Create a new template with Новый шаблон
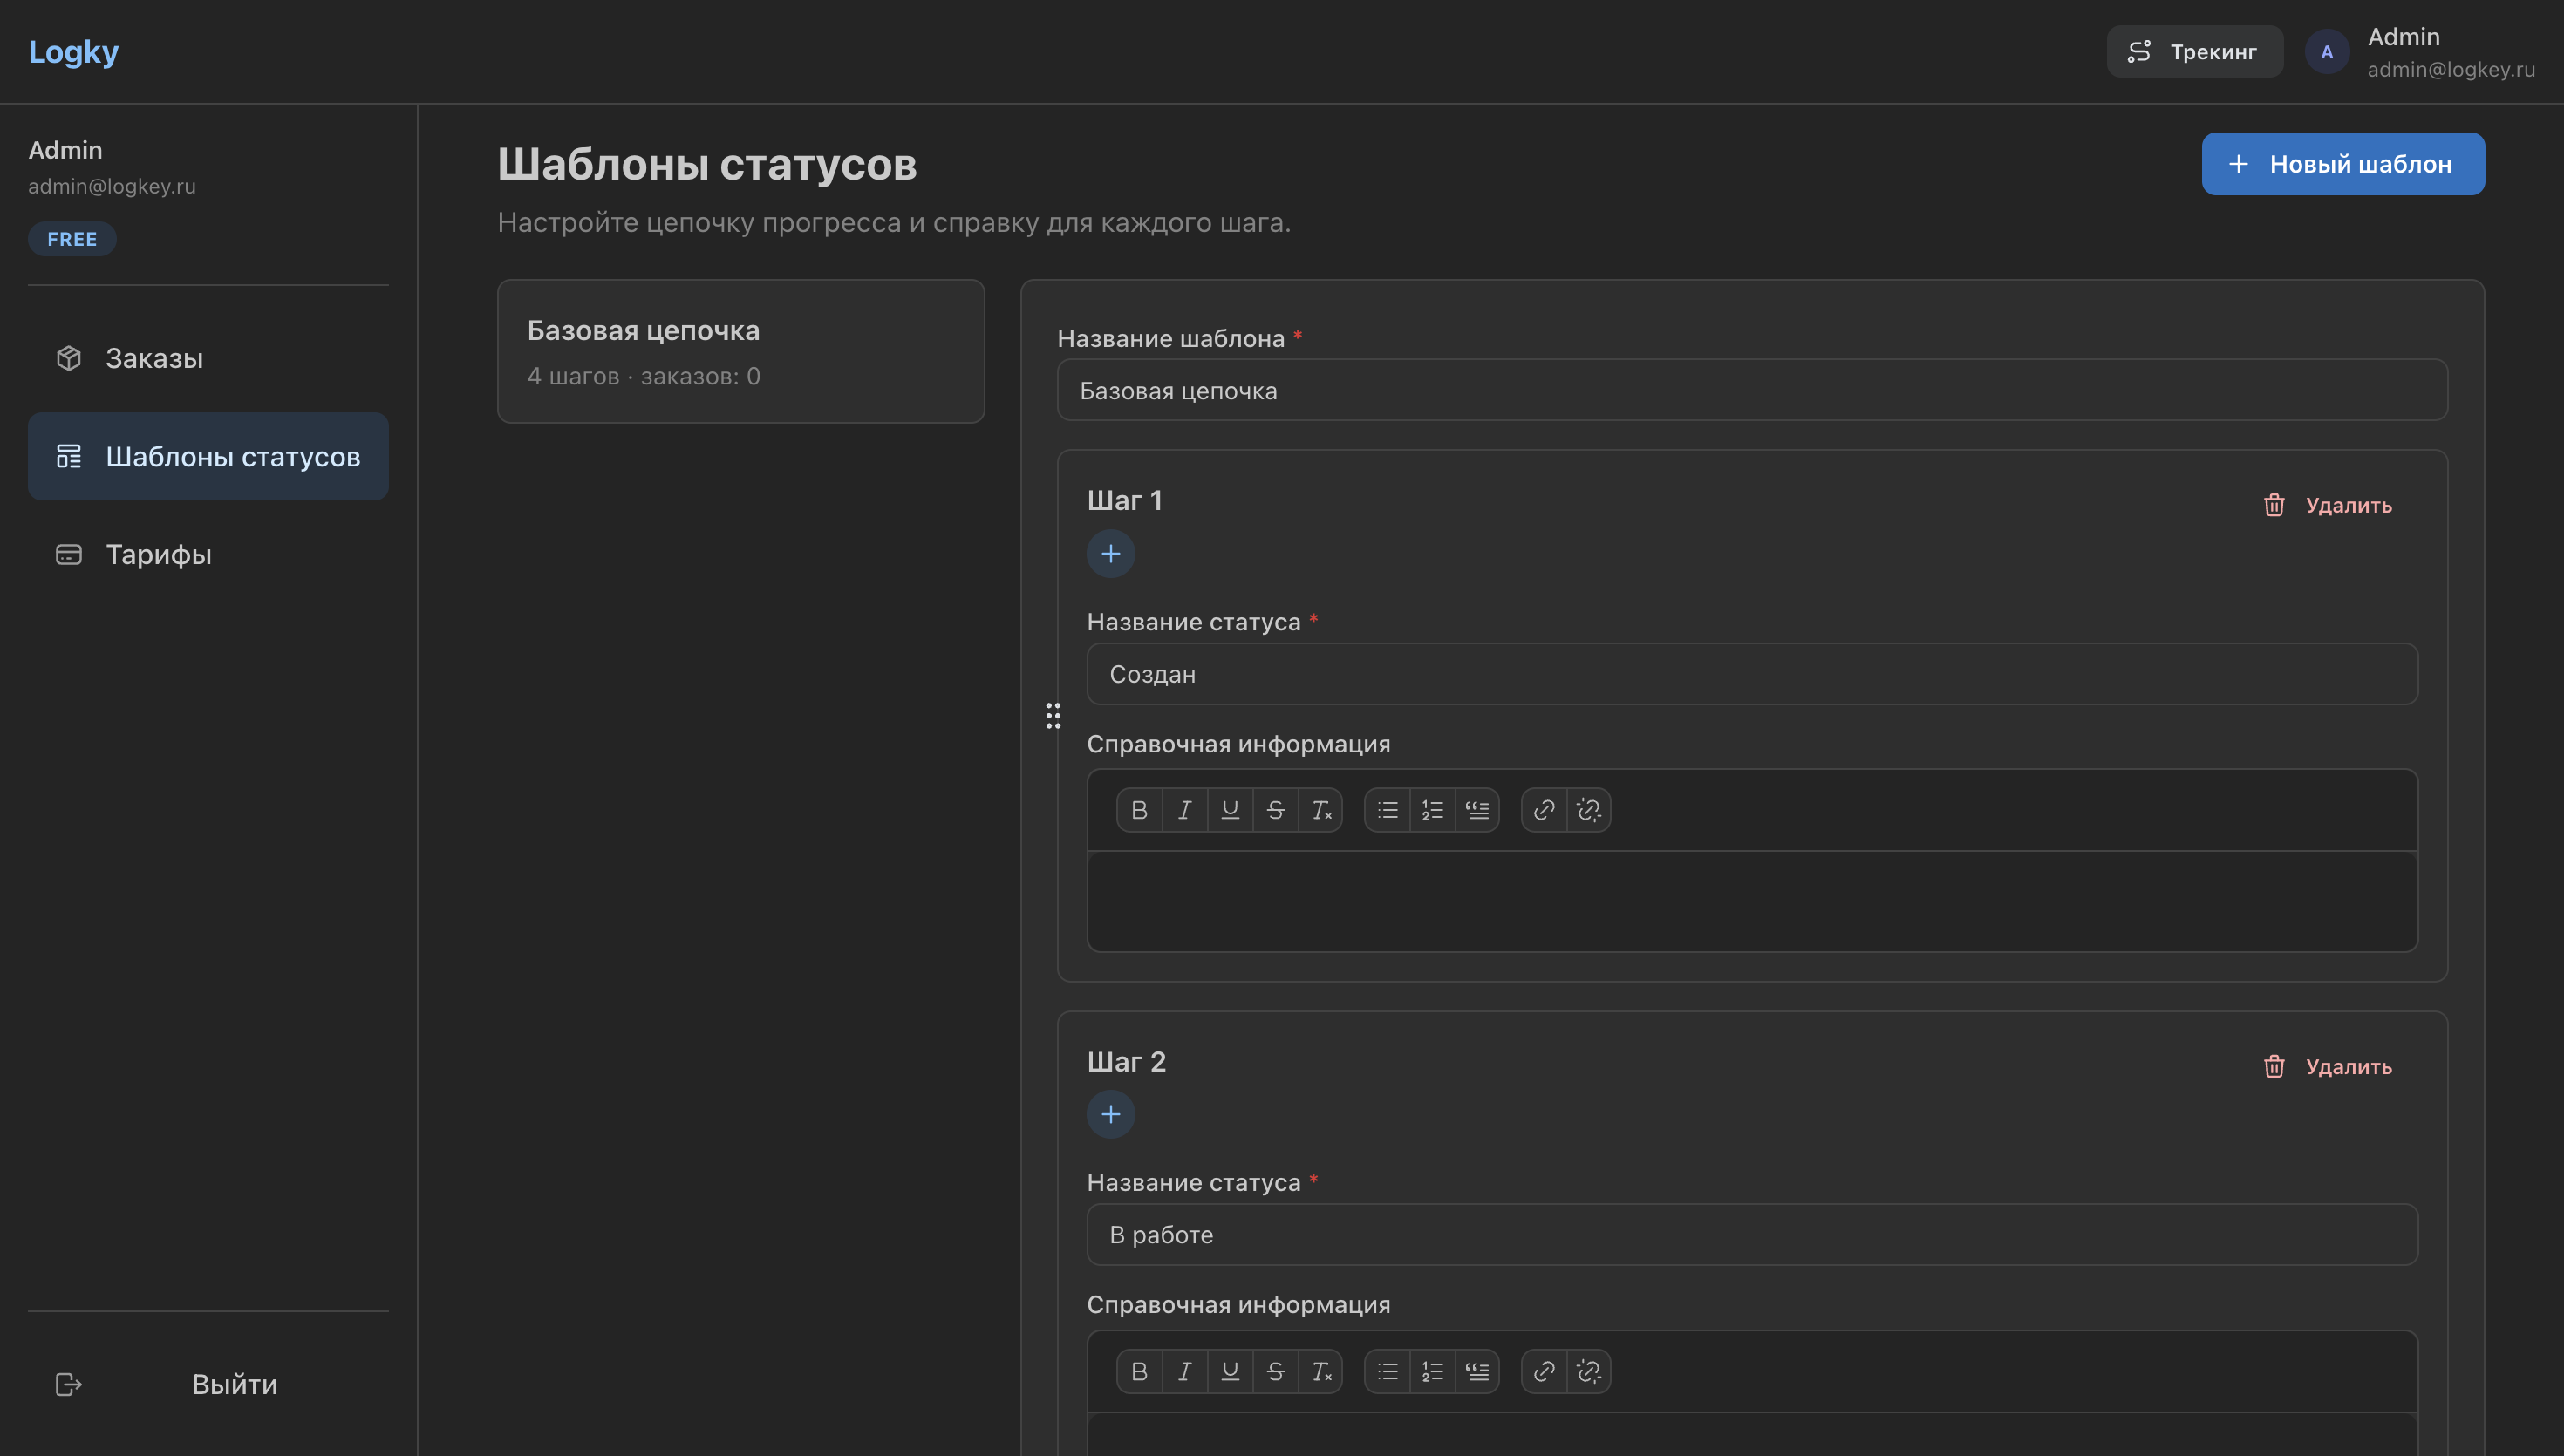Viewport: 2564px width, 1456px height. pyautogui.click(x=2342, y=164)
